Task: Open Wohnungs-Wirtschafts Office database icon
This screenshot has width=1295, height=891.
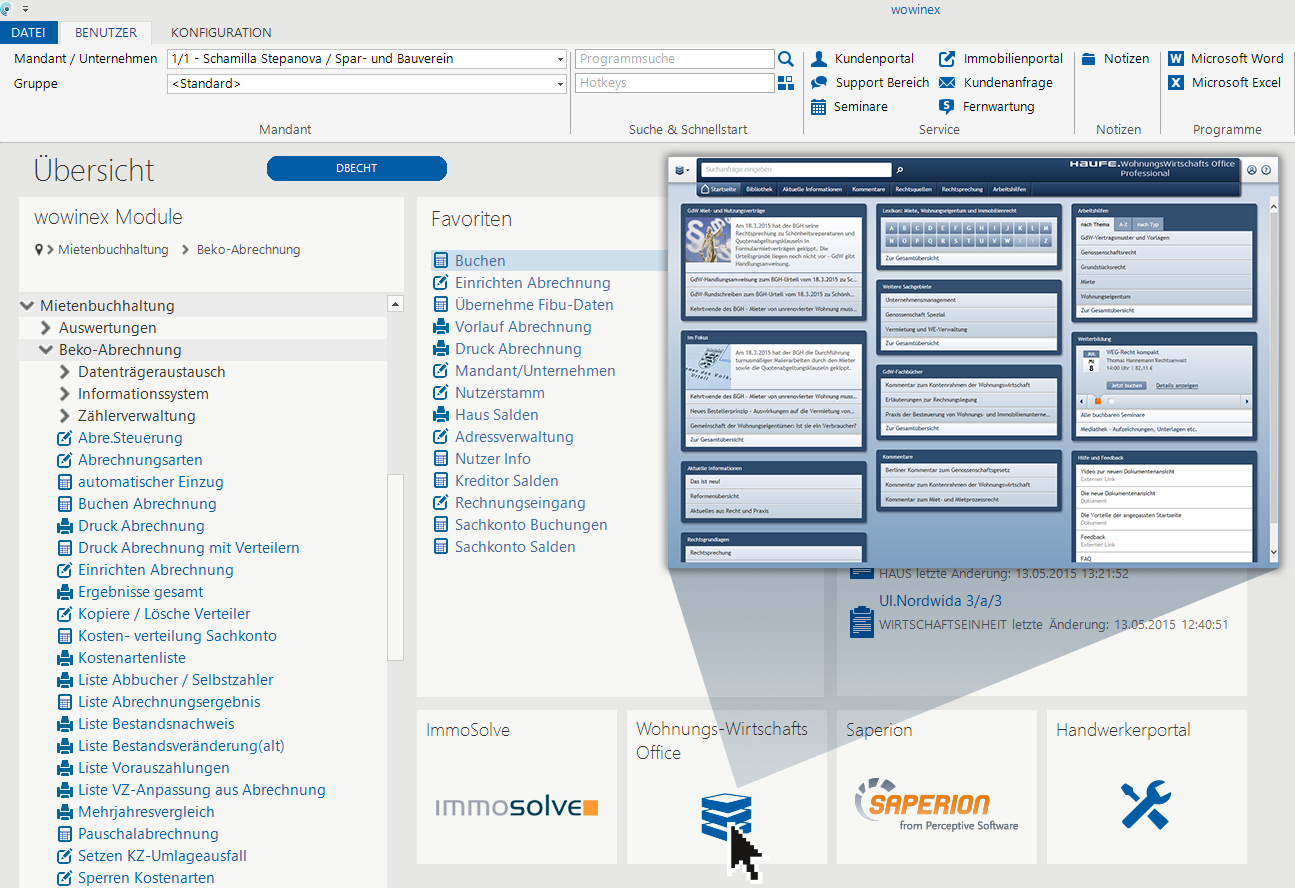Action: coord(726,815)
